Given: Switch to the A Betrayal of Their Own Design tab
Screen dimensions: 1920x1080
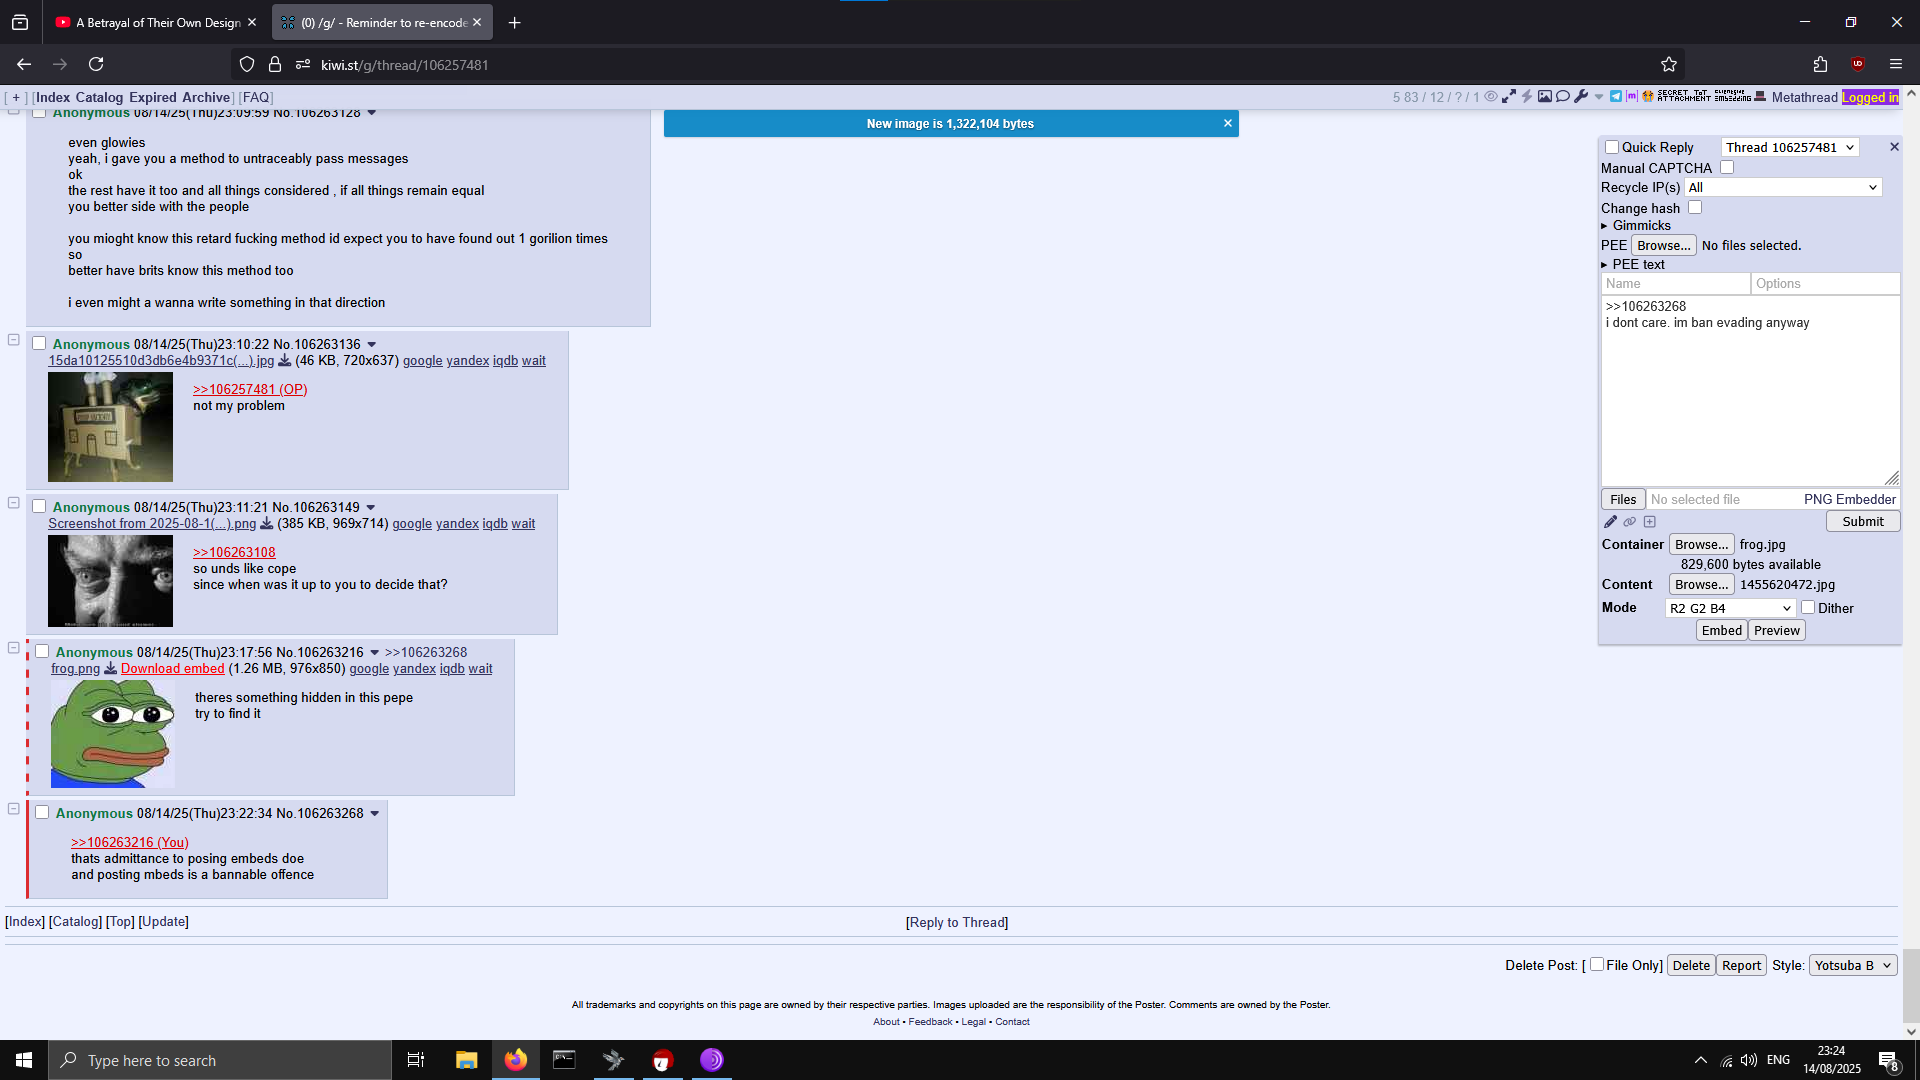Looking at the screenshot, I should [x=157, y=22].
